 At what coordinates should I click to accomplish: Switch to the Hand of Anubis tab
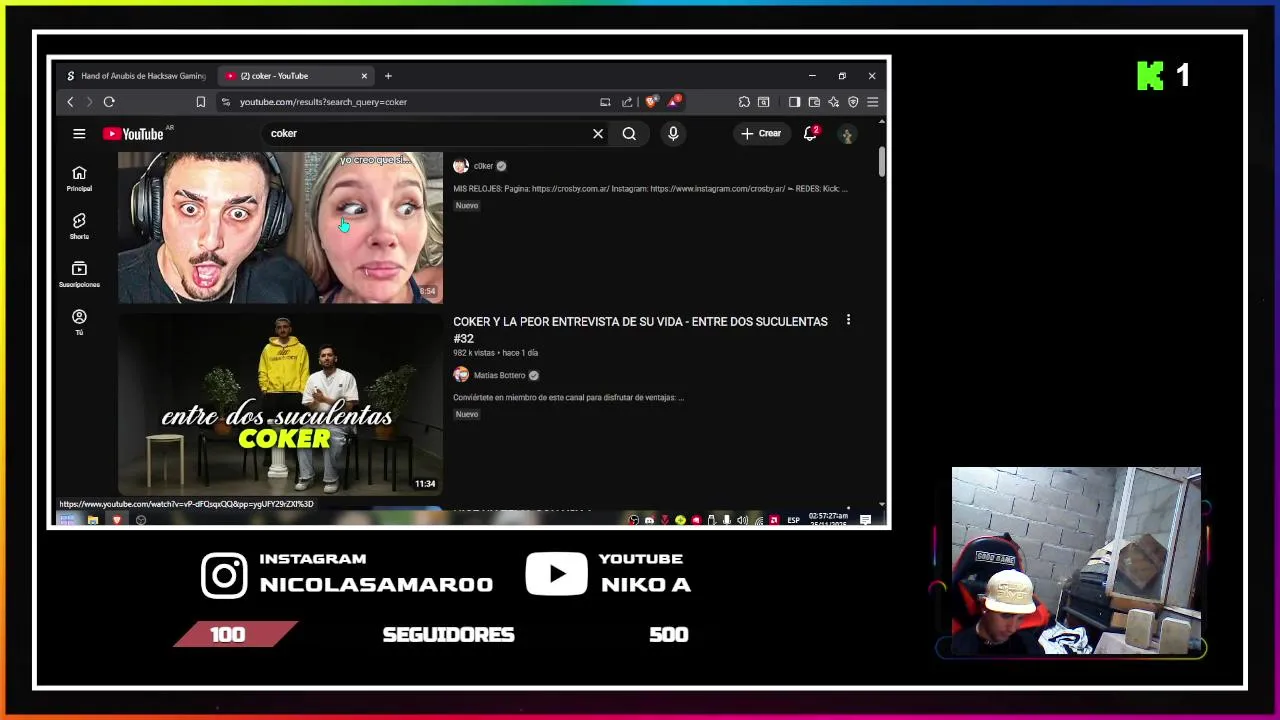click(x=136, y=76)
